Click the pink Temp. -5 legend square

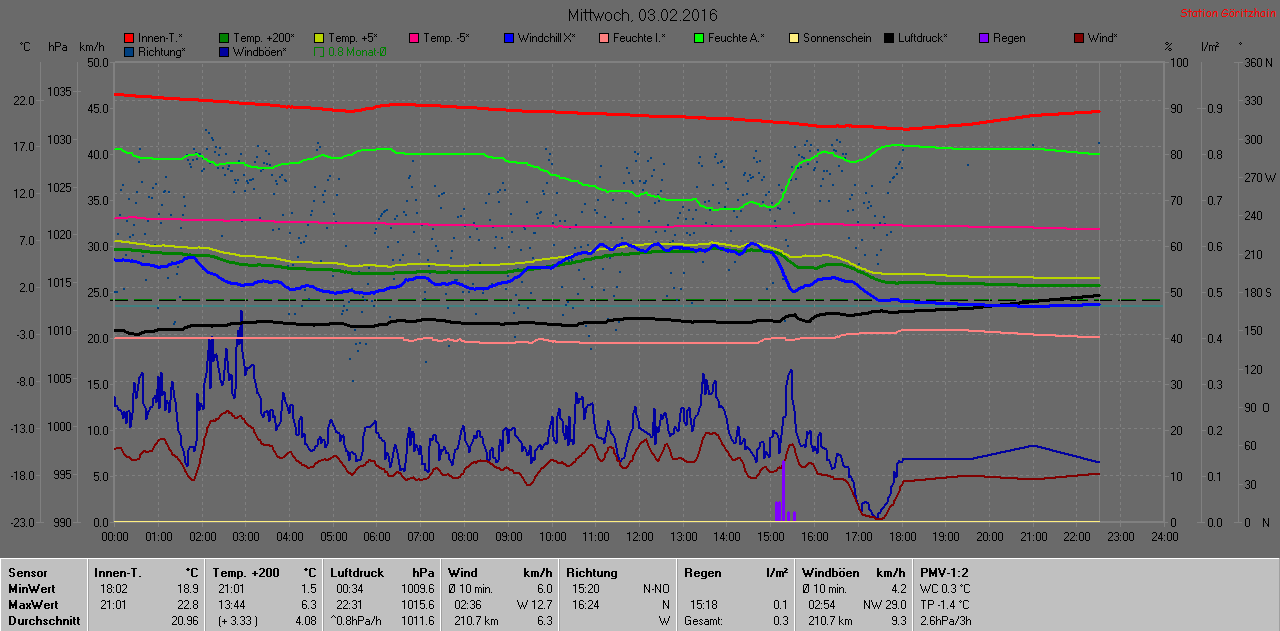click(414, 38)
